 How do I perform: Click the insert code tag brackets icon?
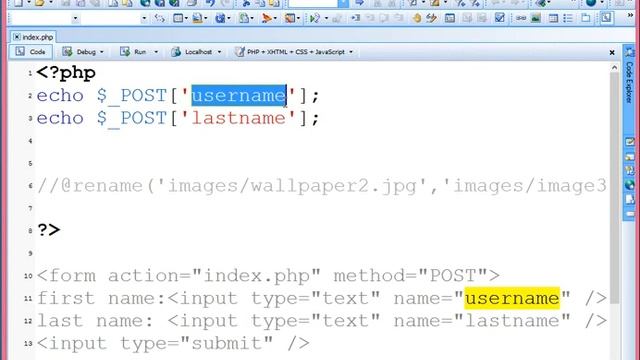tap(160, 18)
